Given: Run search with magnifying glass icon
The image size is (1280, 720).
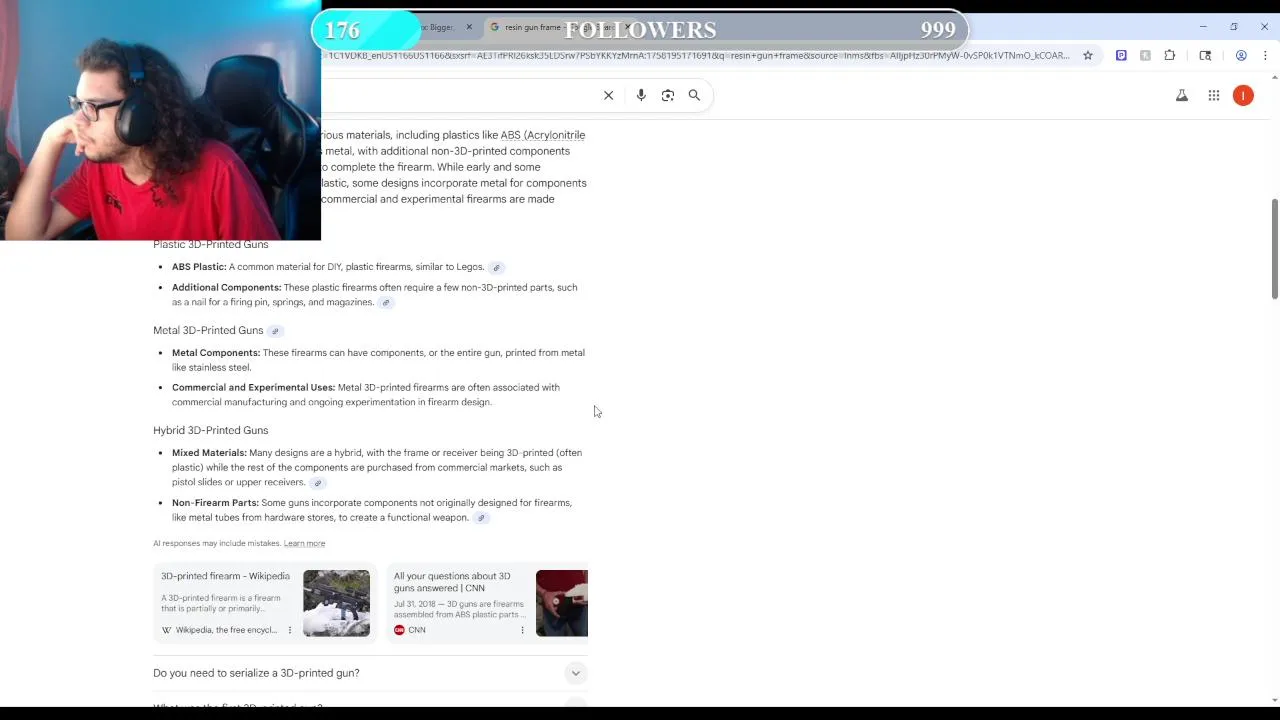Looking at the screenshot, I should [x=694, y=95].
